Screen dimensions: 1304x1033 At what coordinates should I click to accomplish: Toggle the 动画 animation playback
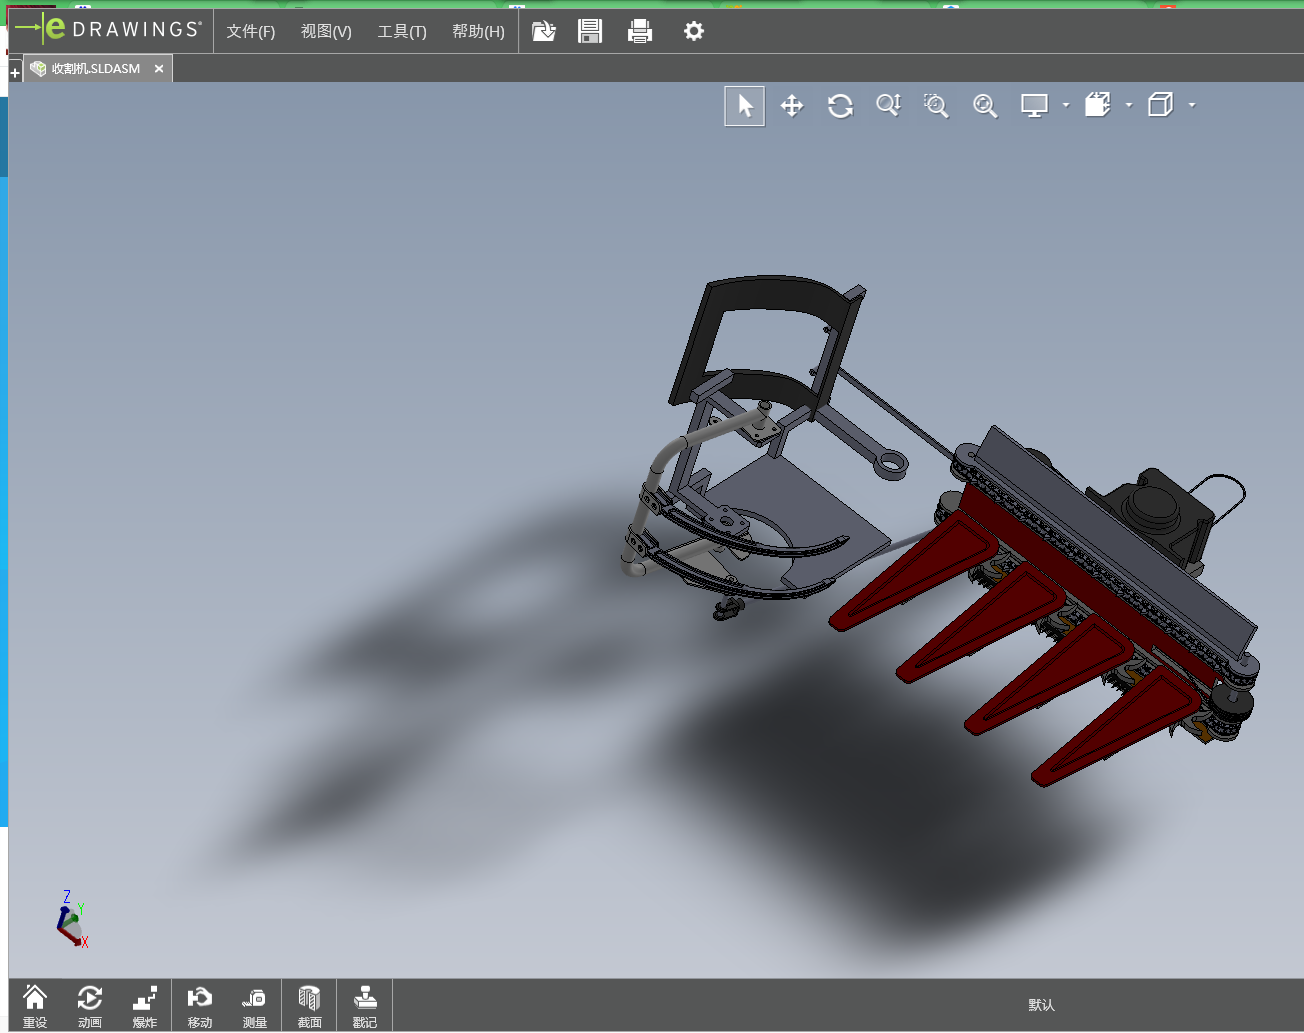(90, 1005)
